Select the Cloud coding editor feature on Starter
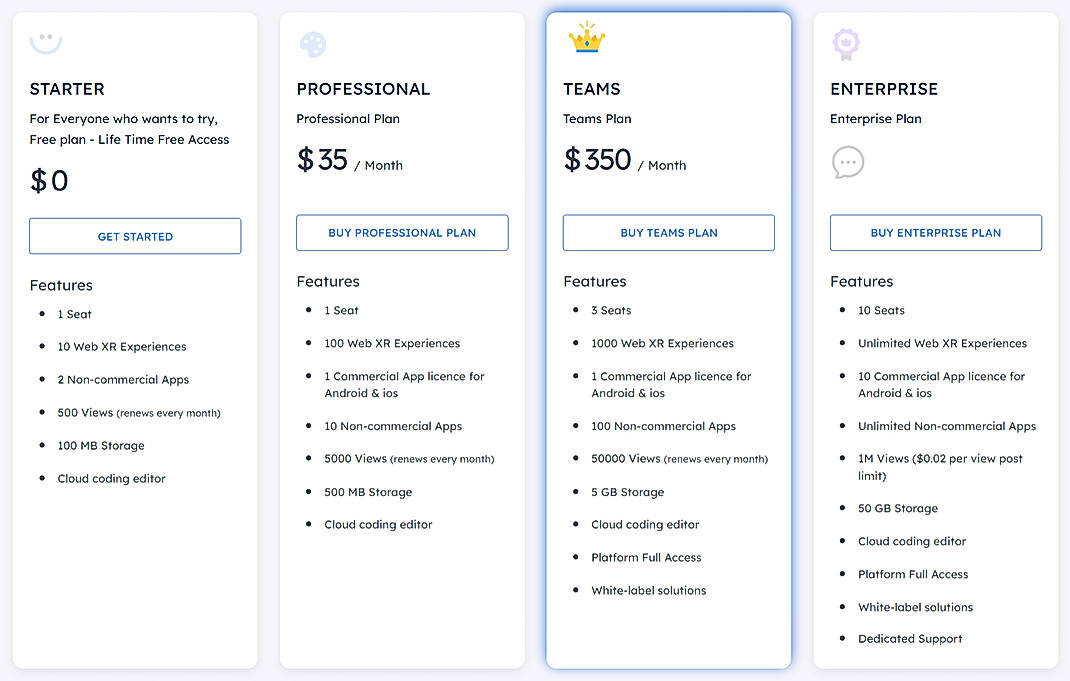This screenshot has height=681, width=1070. pos(111,478)
